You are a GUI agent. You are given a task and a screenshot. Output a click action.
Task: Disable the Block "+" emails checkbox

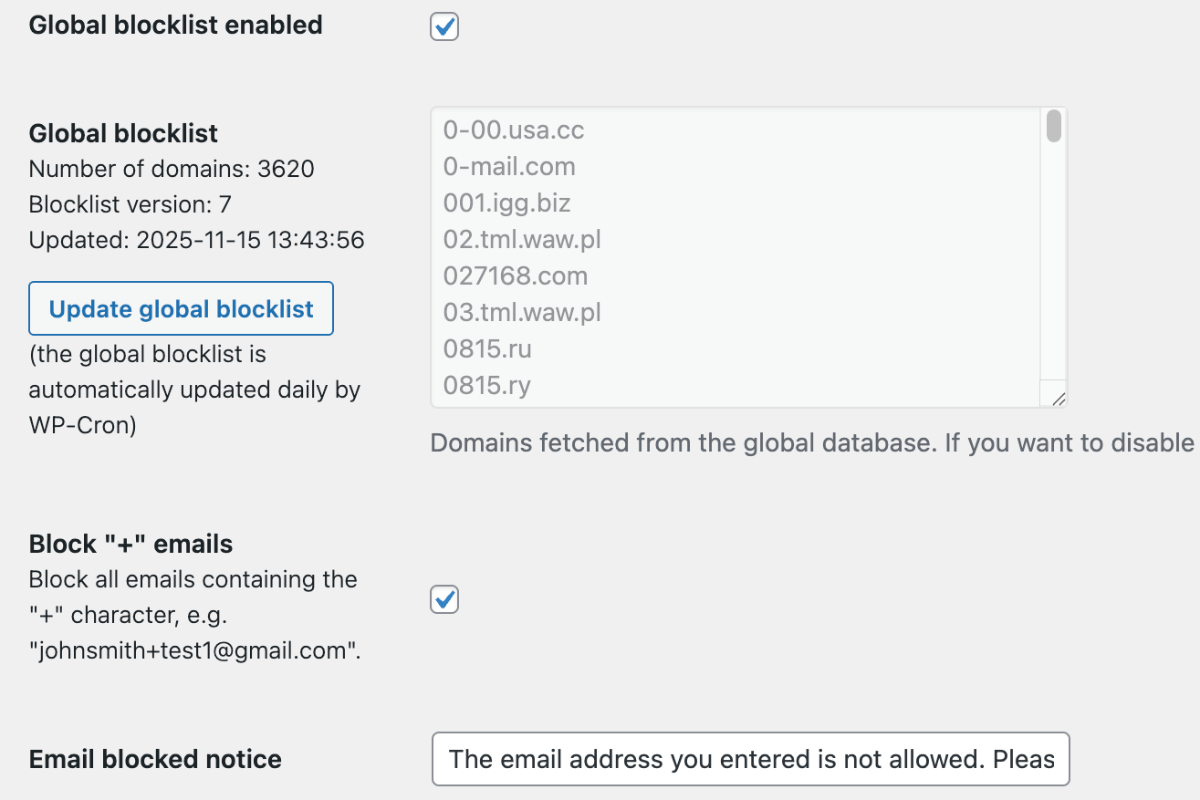[443, 599]
